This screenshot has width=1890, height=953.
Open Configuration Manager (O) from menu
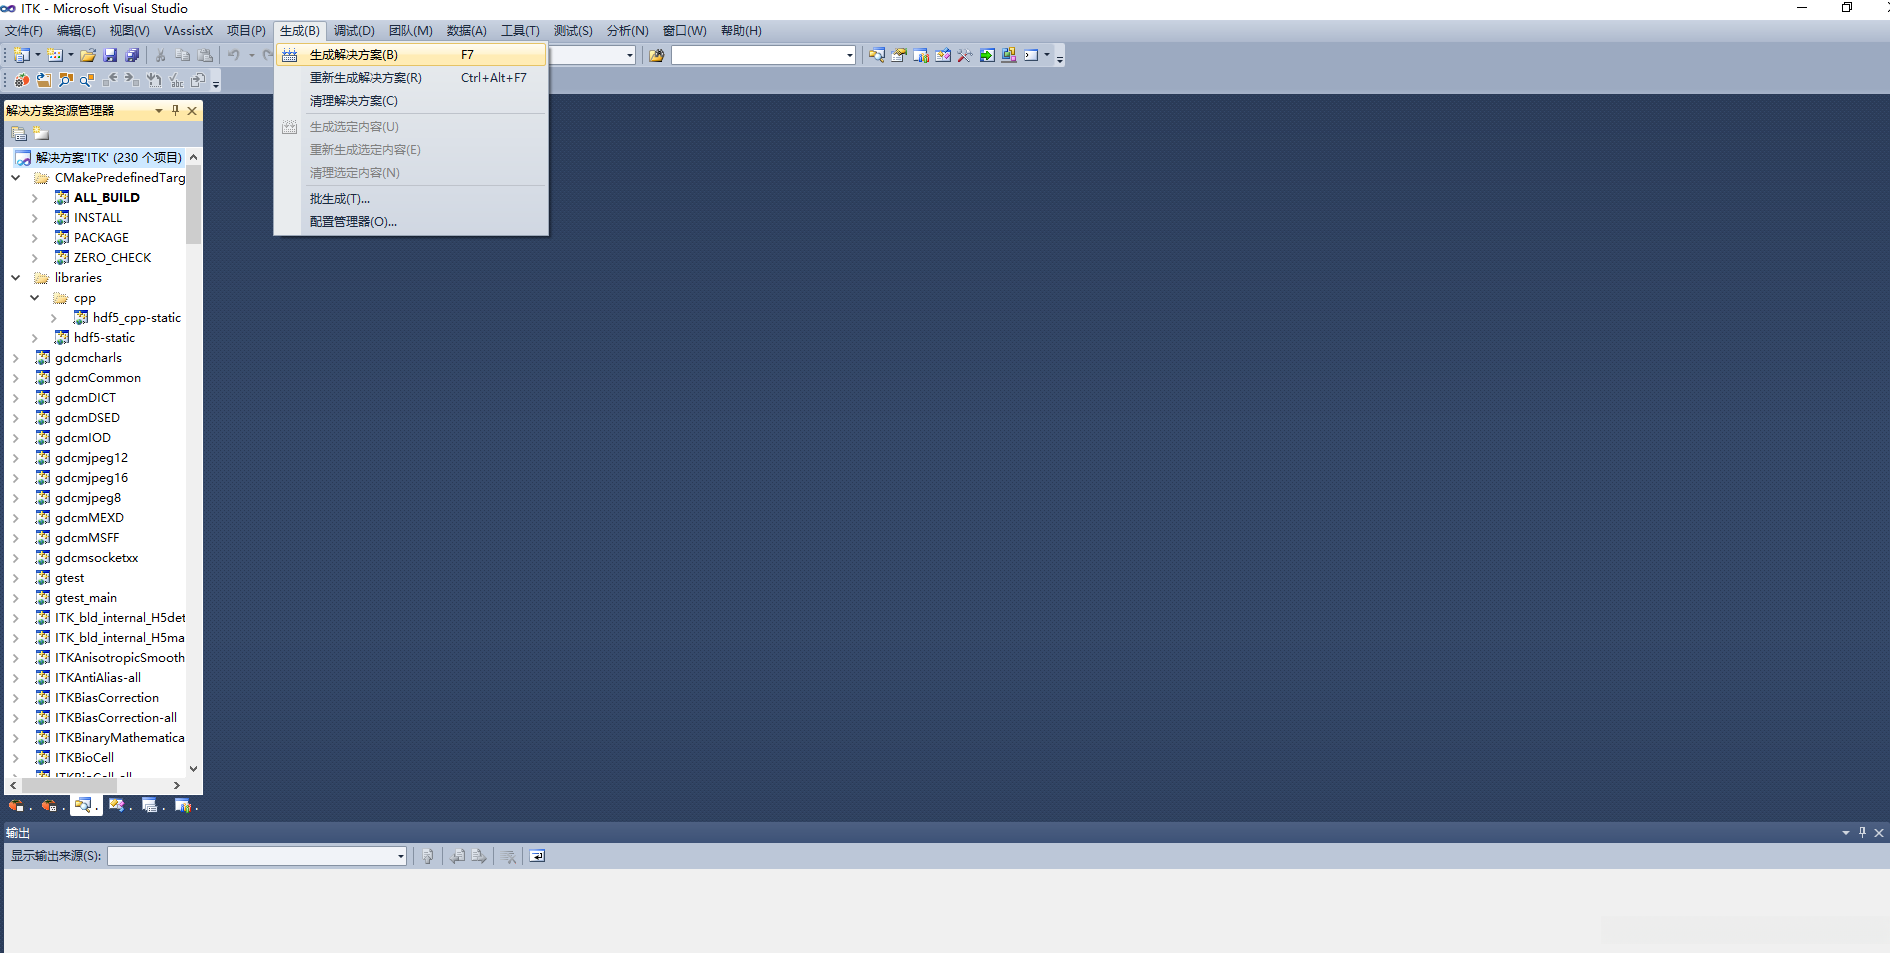point(412,222)
